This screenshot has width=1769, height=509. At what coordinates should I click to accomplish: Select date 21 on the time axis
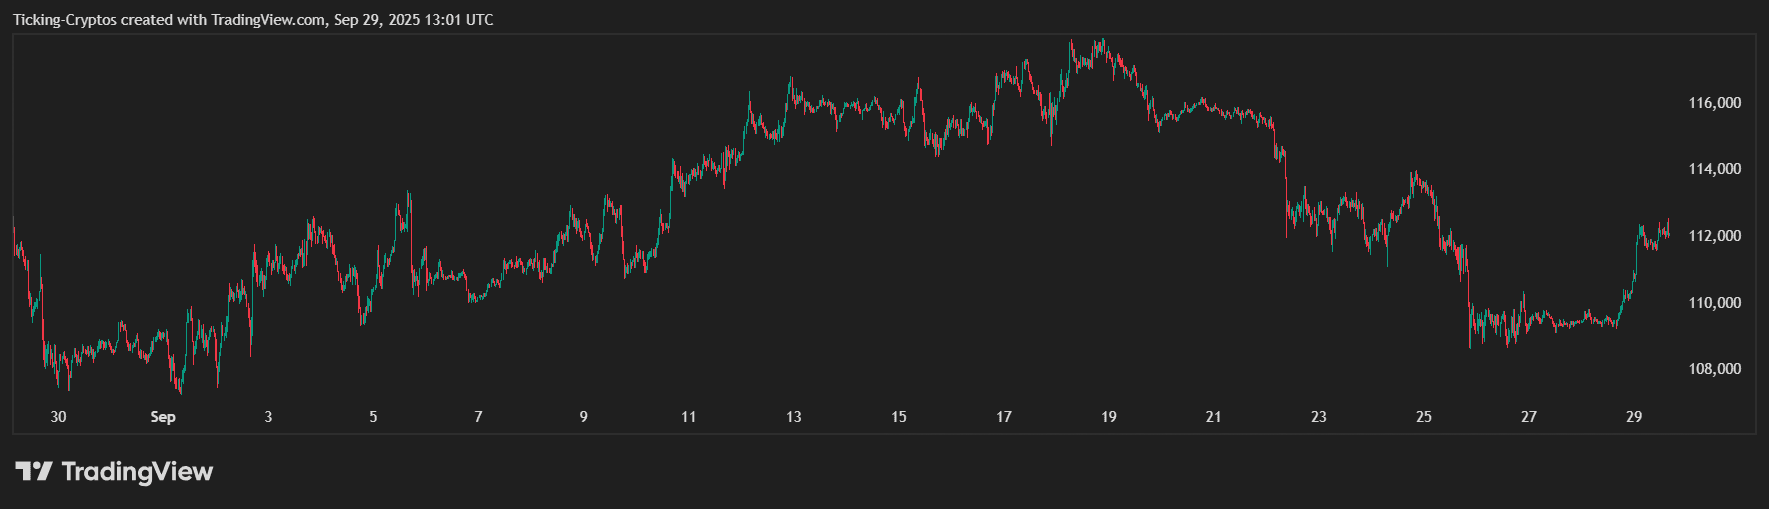tap(1213, 417)
